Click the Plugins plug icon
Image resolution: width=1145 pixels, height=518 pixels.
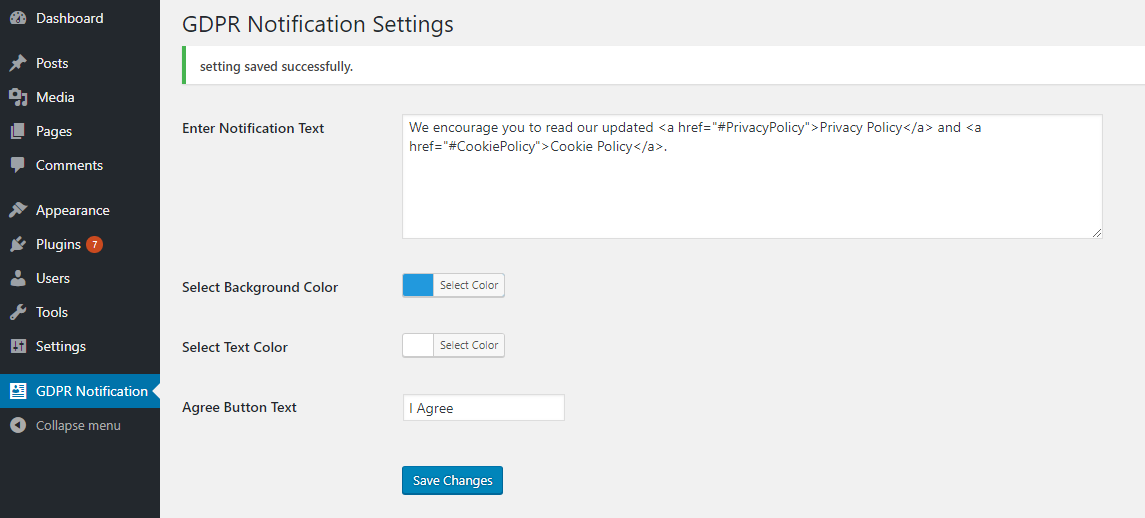coord(18,245)
